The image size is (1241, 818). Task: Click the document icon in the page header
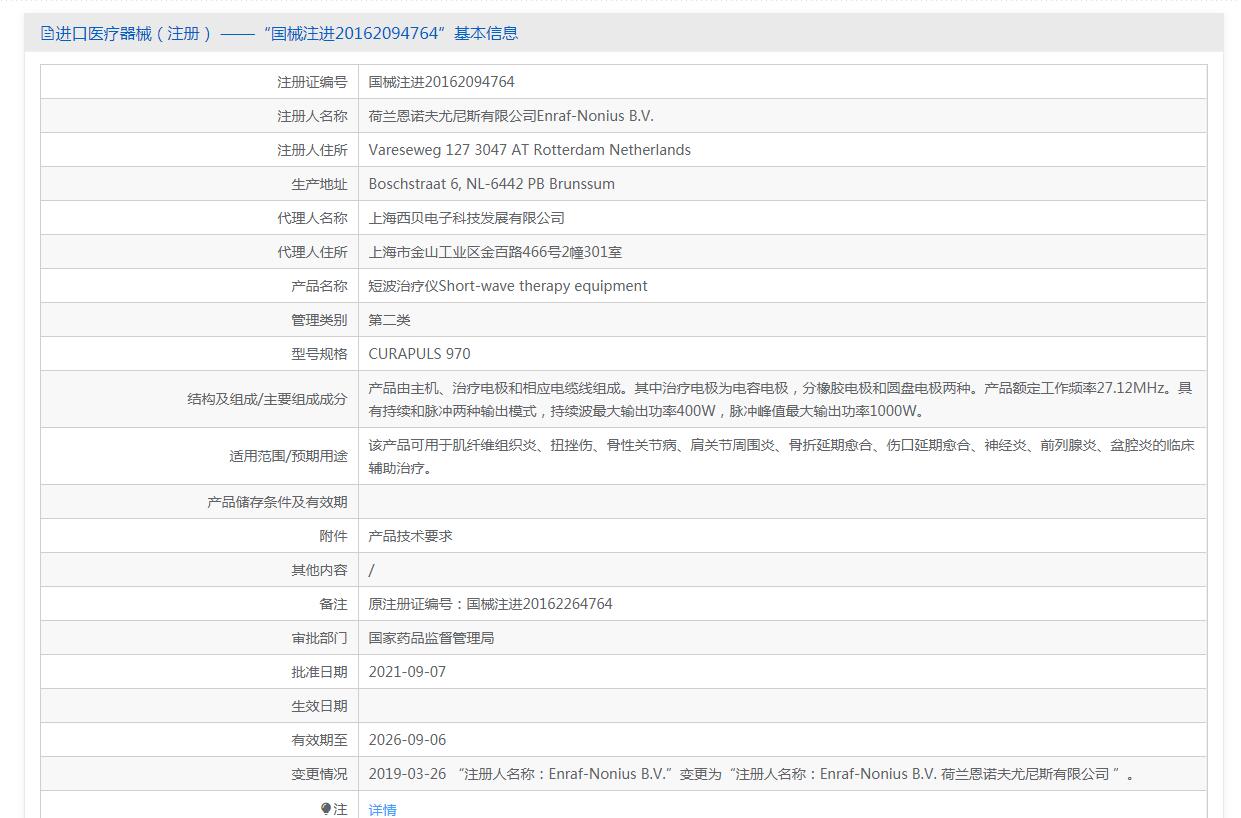(47, 33)
